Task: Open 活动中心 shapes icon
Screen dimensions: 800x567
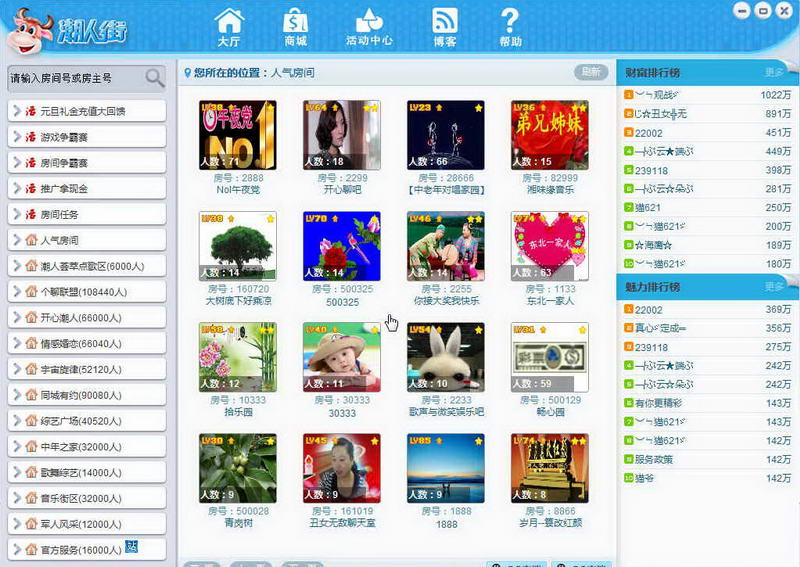Action: [369, 28]
